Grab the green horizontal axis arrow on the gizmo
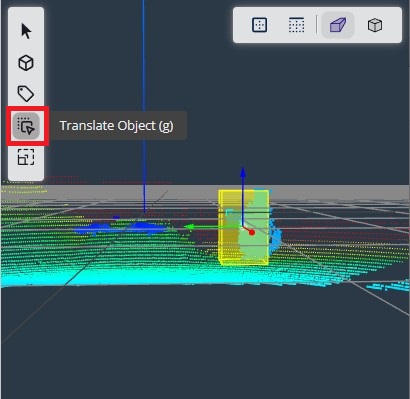This screenshot has width=410, height=399. click(190, 227)
